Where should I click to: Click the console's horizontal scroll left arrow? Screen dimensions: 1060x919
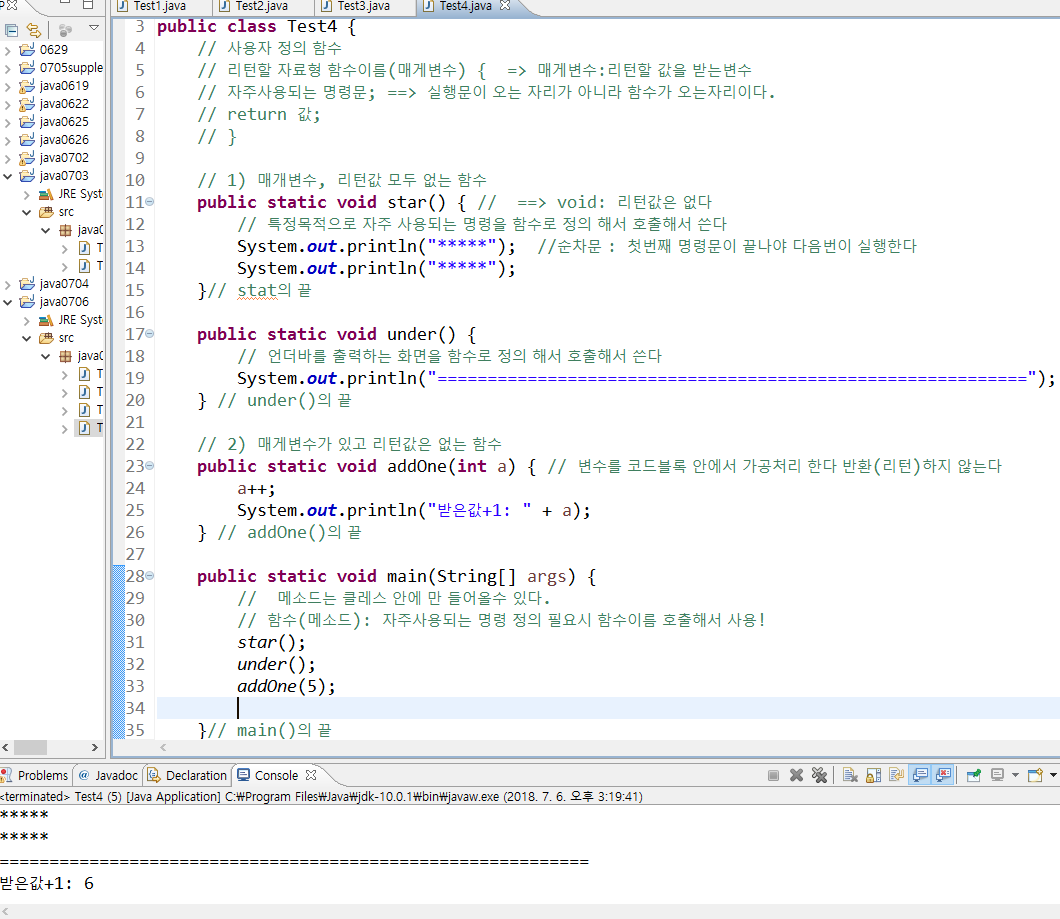[5, 912]
